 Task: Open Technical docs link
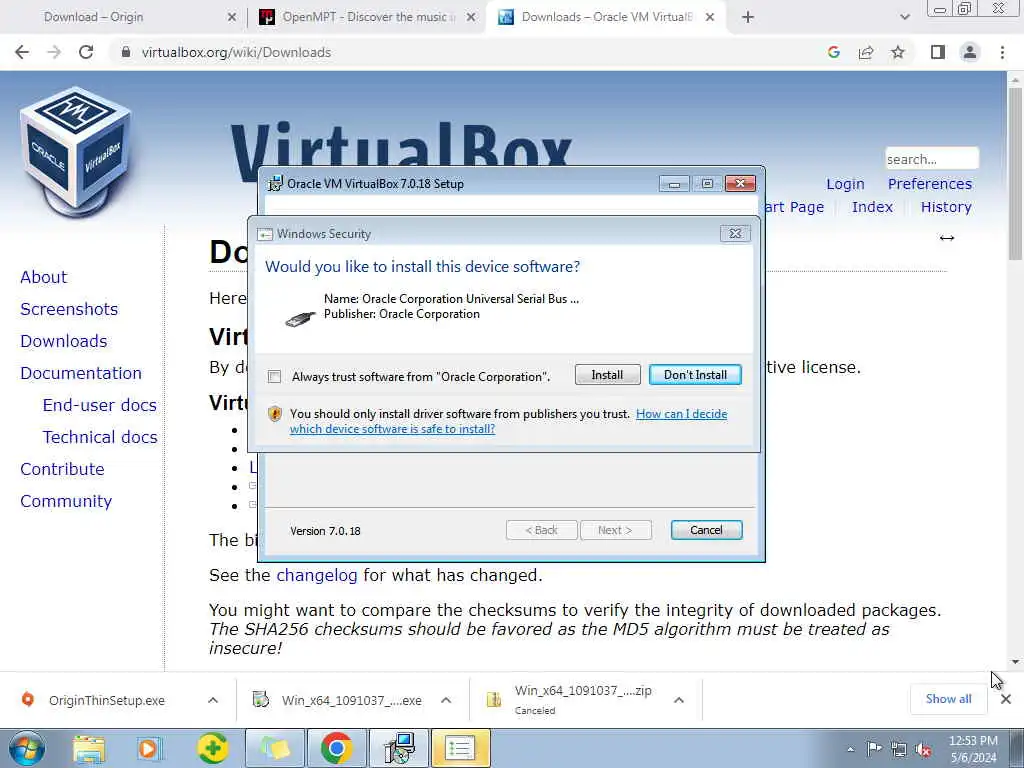(100, 437)
